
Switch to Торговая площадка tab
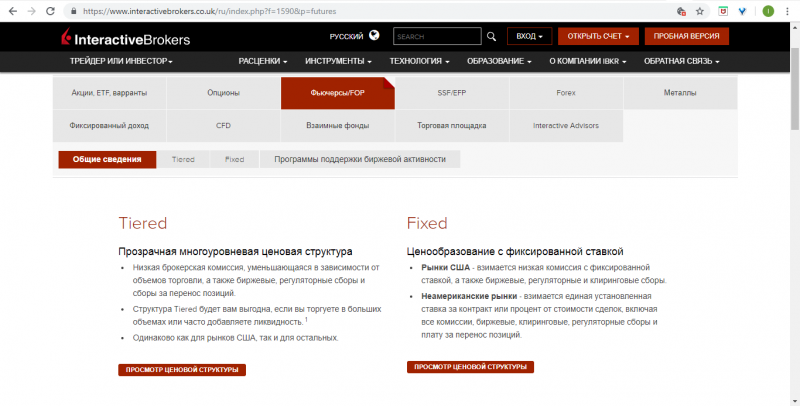(x=452, y=125)
